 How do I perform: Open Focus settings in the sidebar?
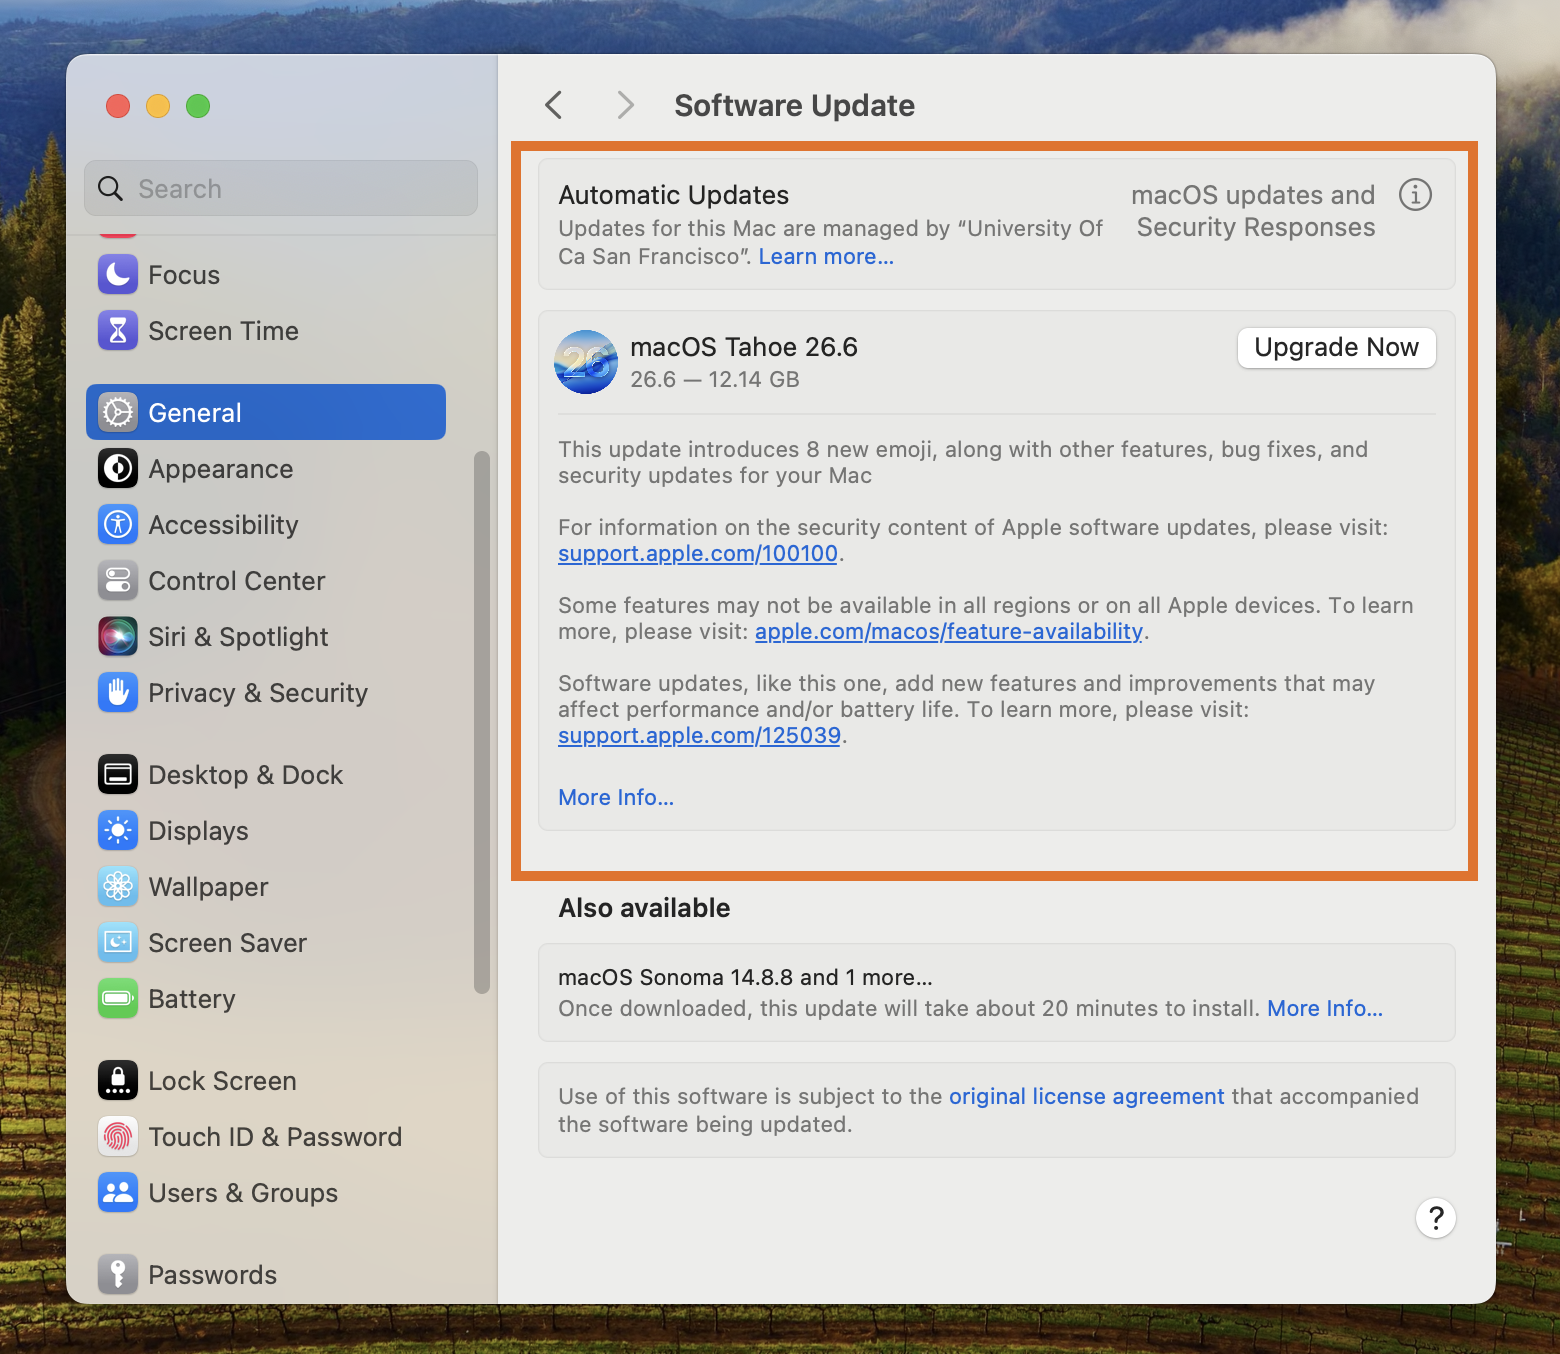[265, 275]
